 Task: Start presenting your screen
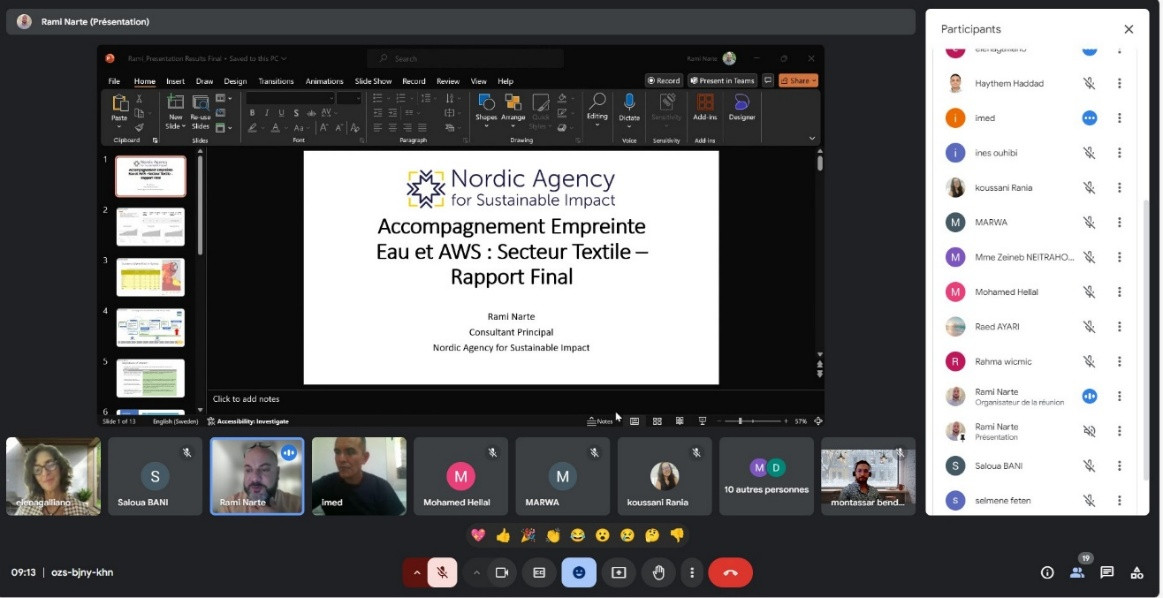coord(619,573)
